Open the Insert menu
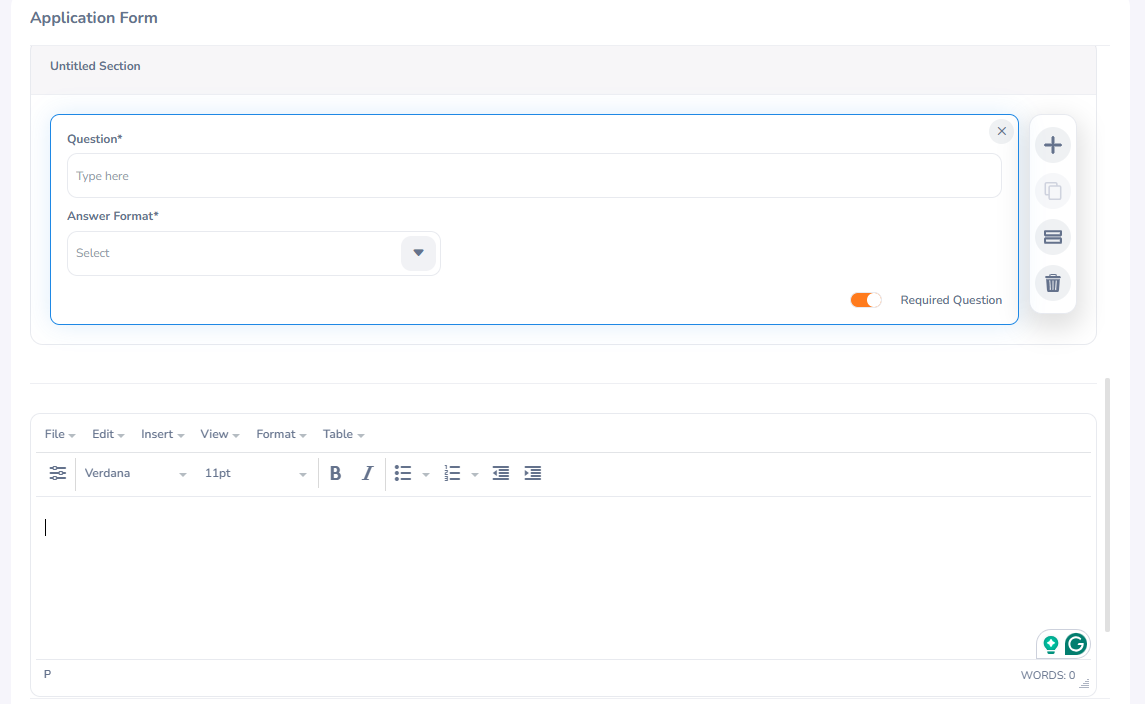 163,434
